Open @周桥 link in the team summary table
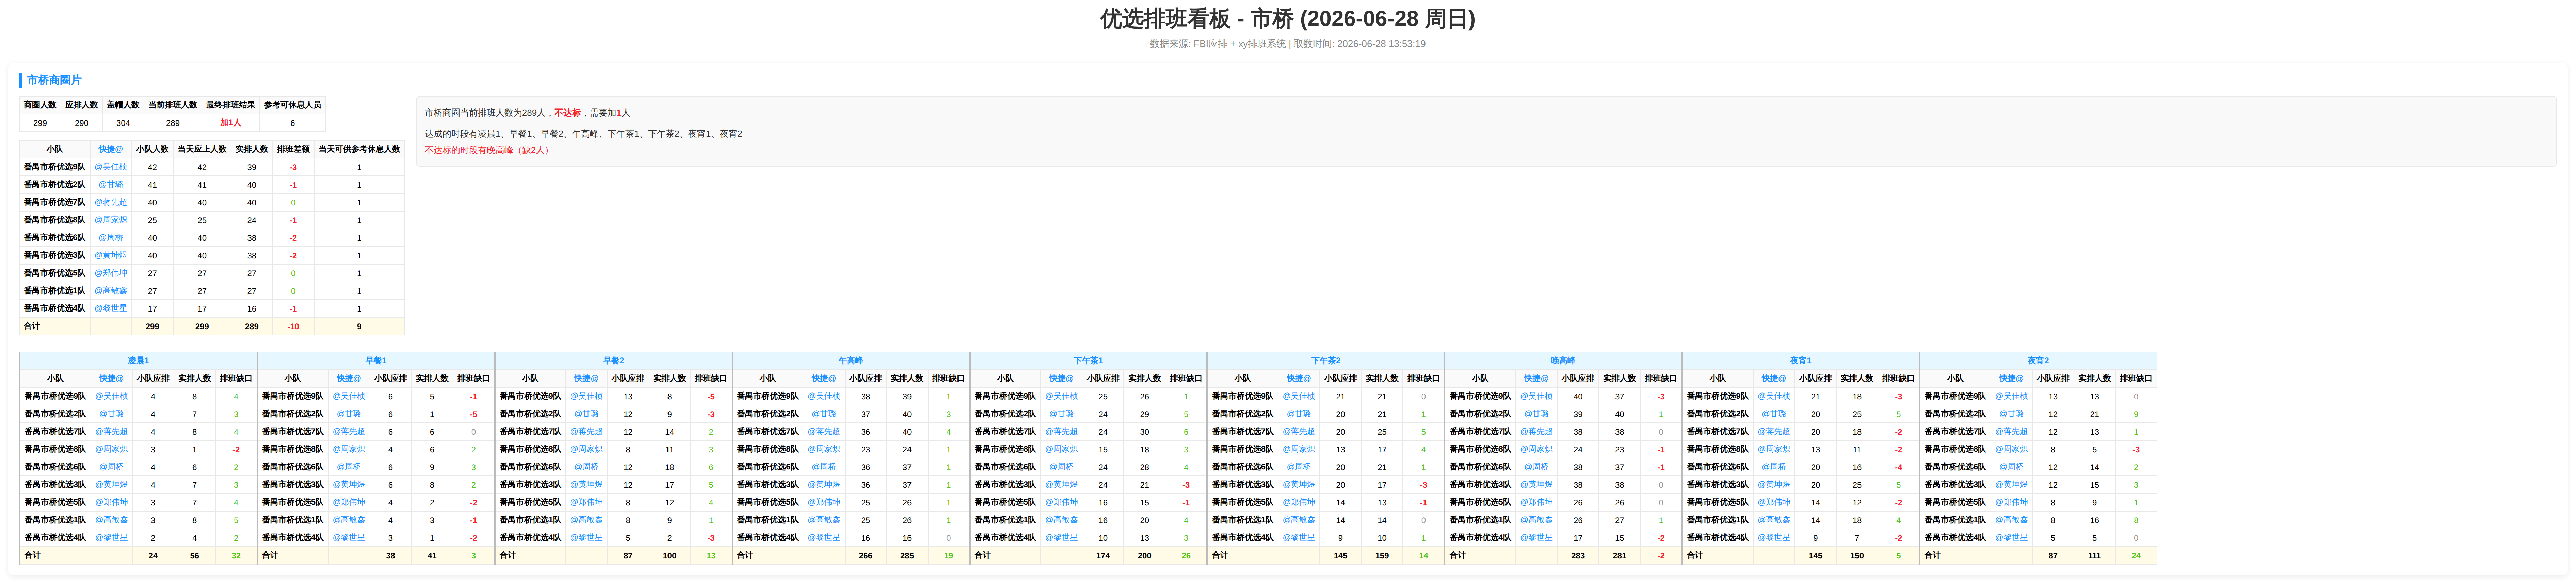 [x=111, y=238]
